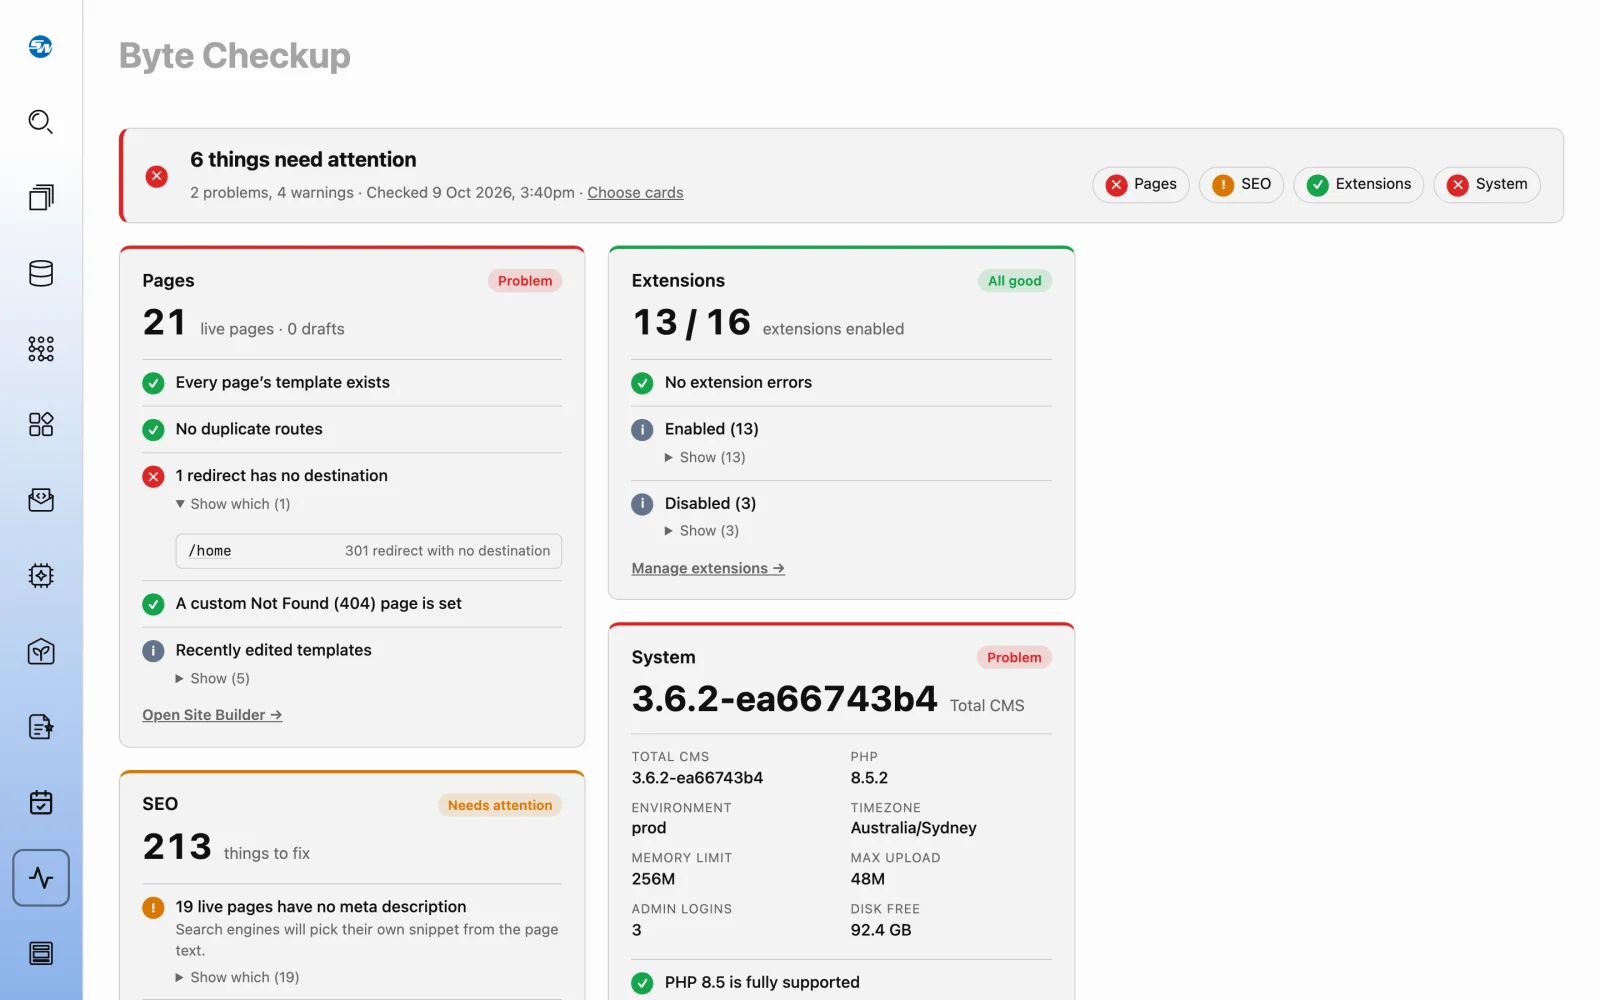Screen dimensions: 1600x1000
Task: Click the Total CMS logo icon in sidebar
Action: [x=41, y=46]
